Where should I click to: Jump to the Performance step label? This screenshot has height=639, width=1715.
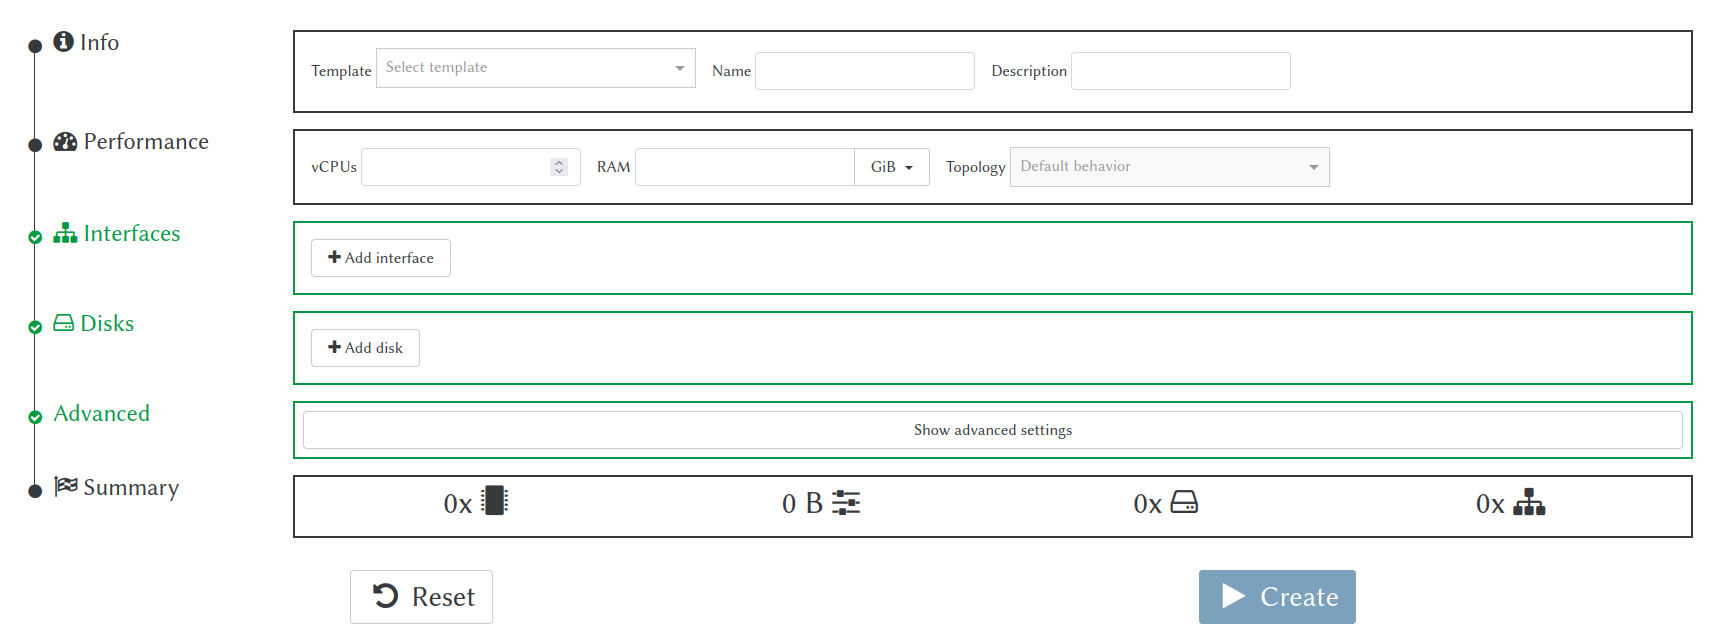pos(146,142)
